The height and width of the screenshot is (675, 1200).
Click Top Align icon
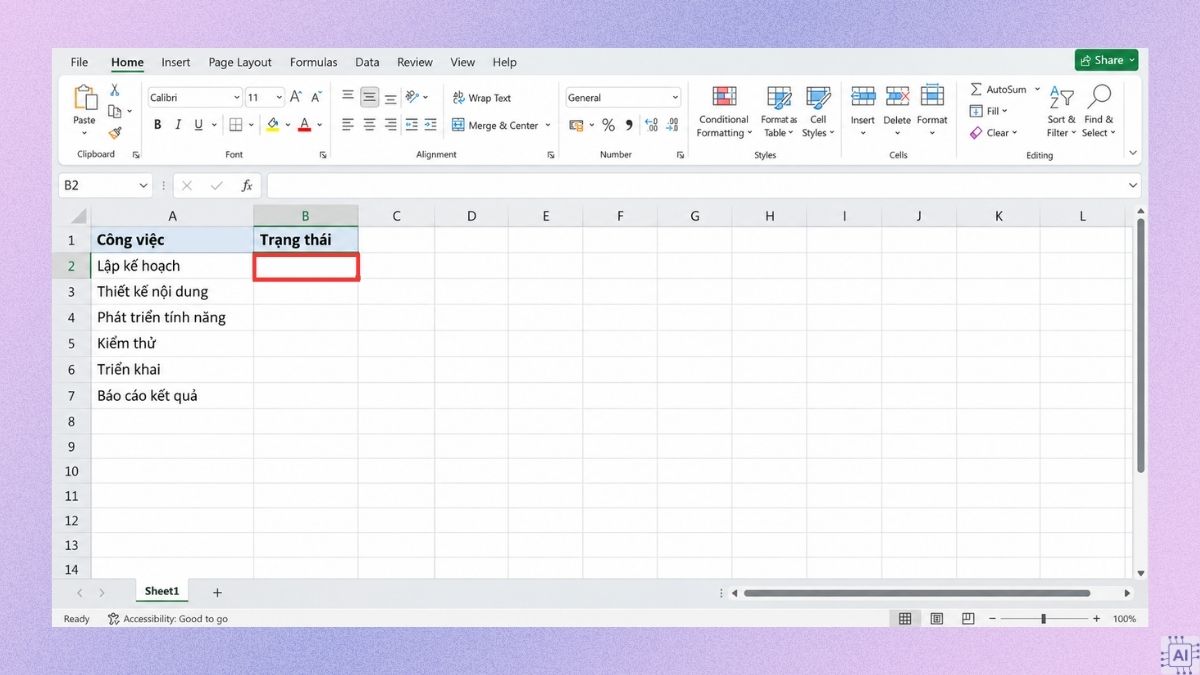coord(348,96)
